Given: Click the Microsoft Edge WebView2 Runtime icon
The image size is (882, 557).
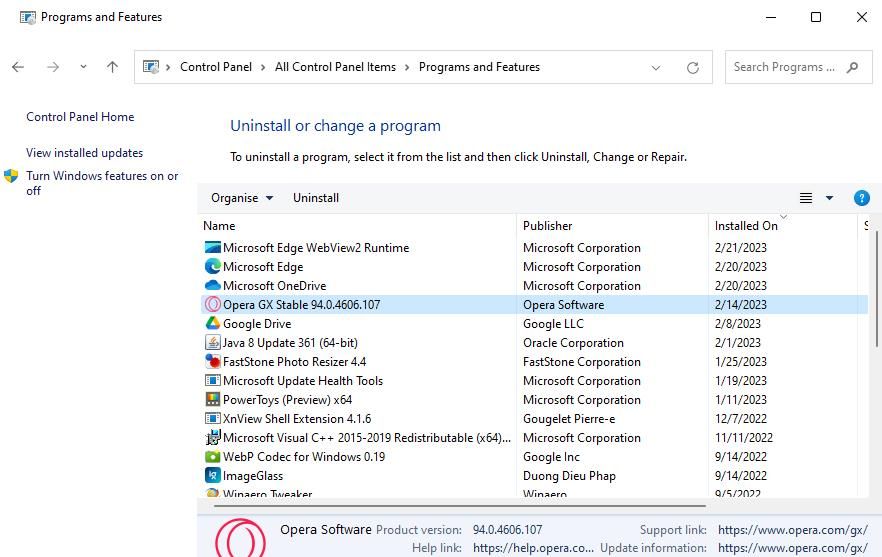Looking at the screenshot, I should (213, 248).
